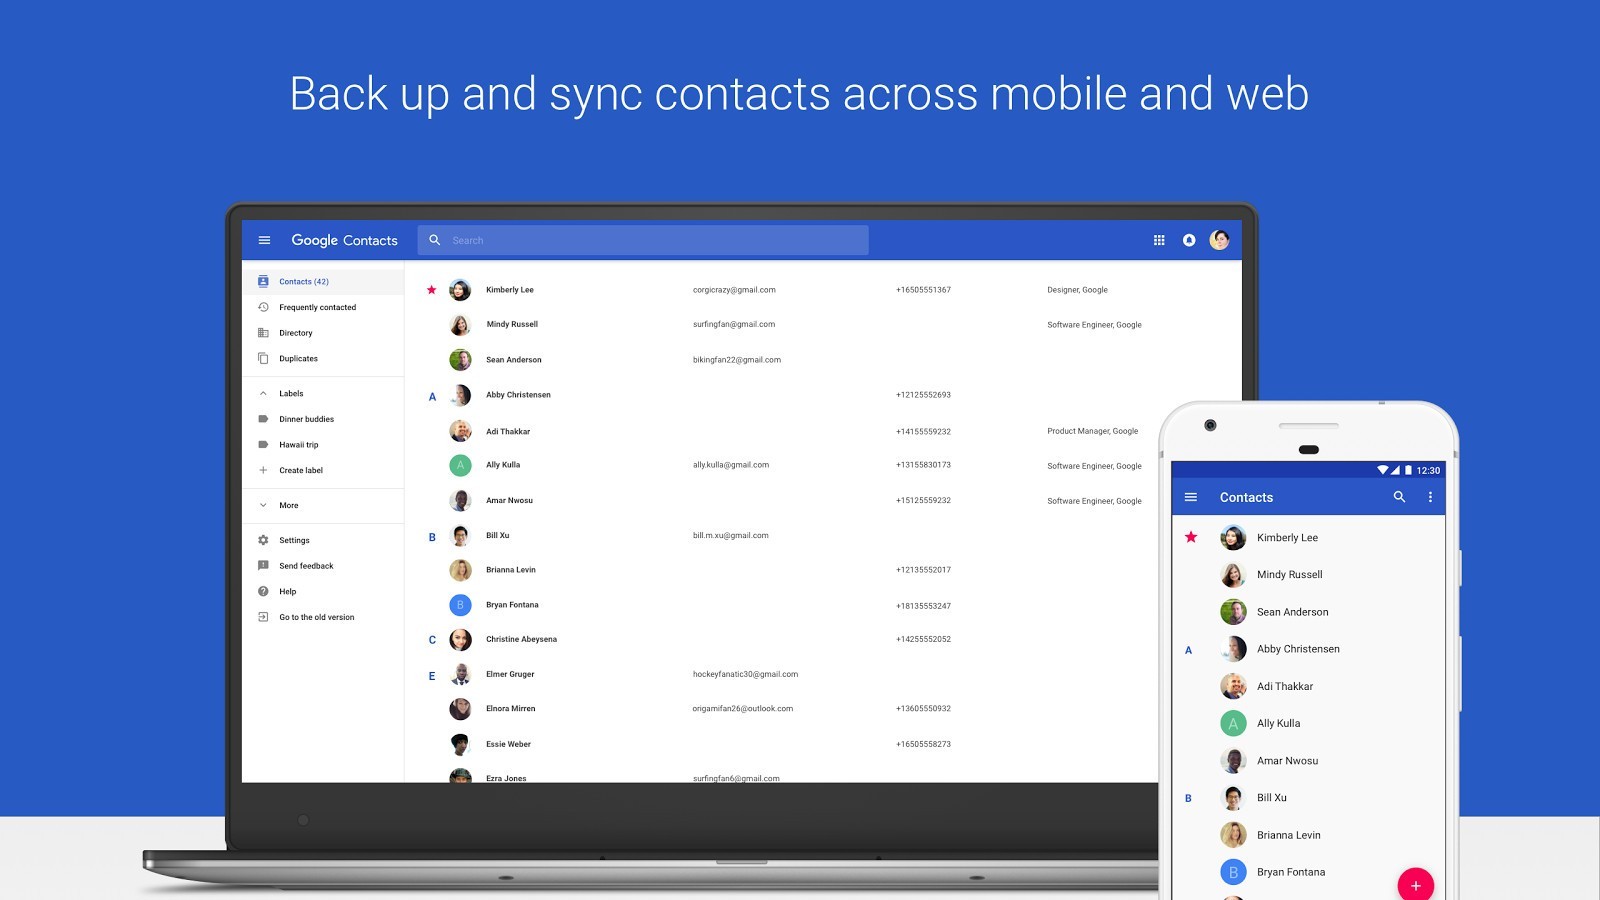Click the notification bell icon
Screen dimensions: 1600x900
[1188, 240]
